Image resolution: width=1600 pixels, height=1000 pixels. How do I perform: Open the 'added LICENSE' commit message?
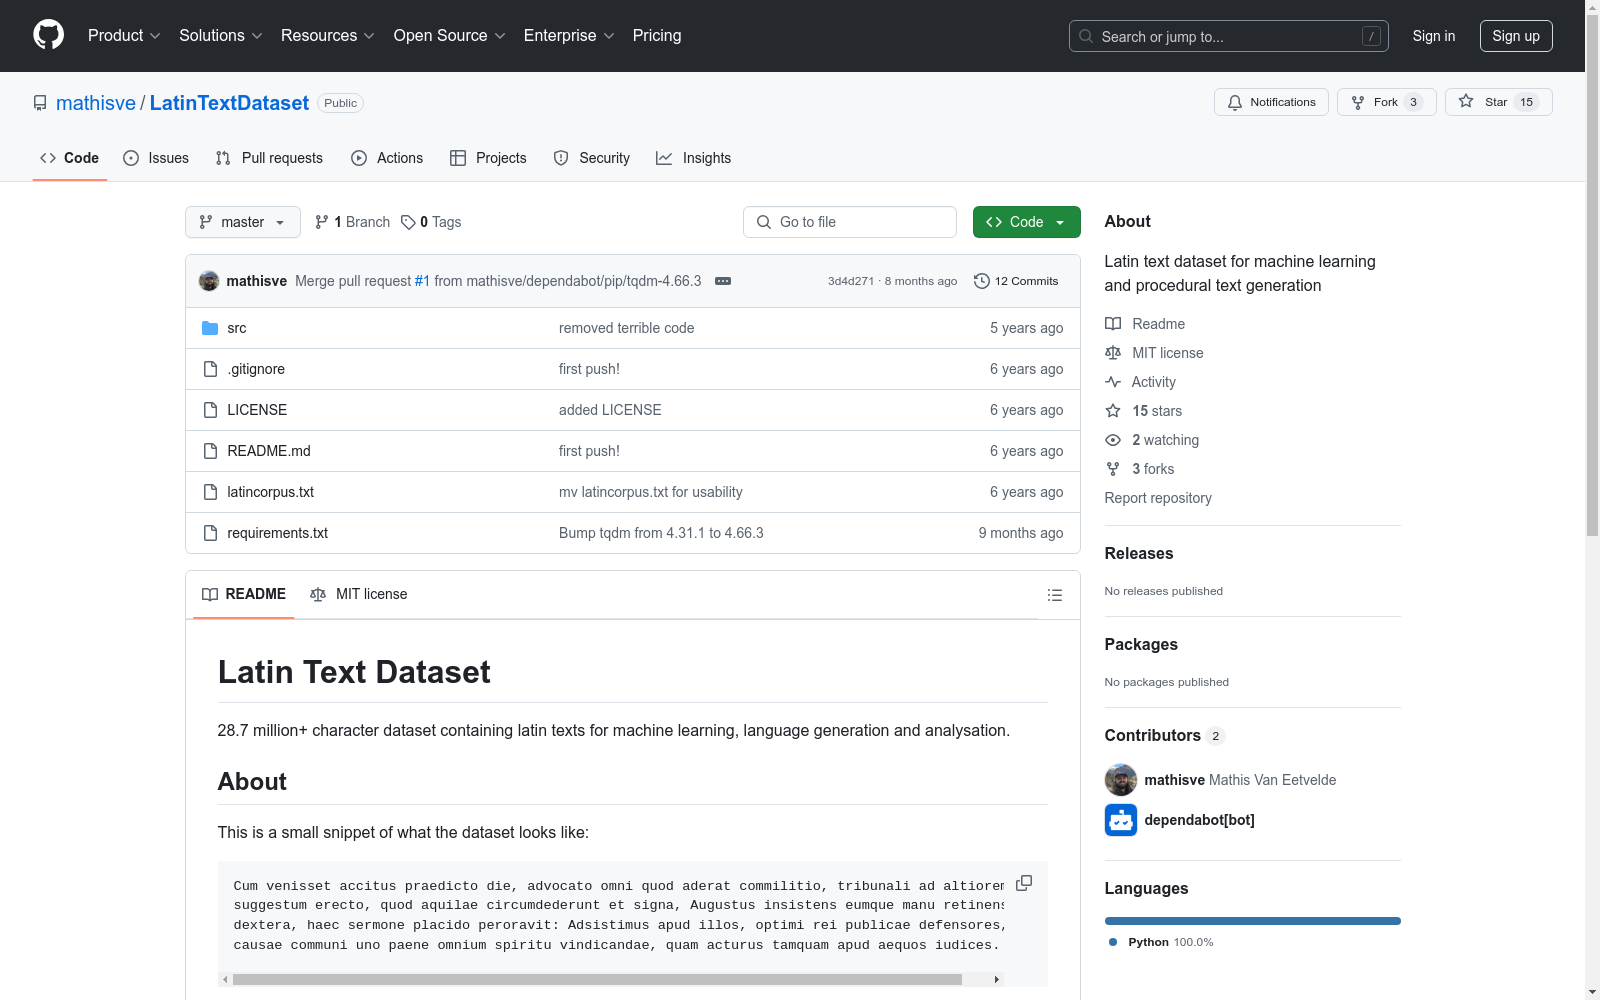(610, 410)
